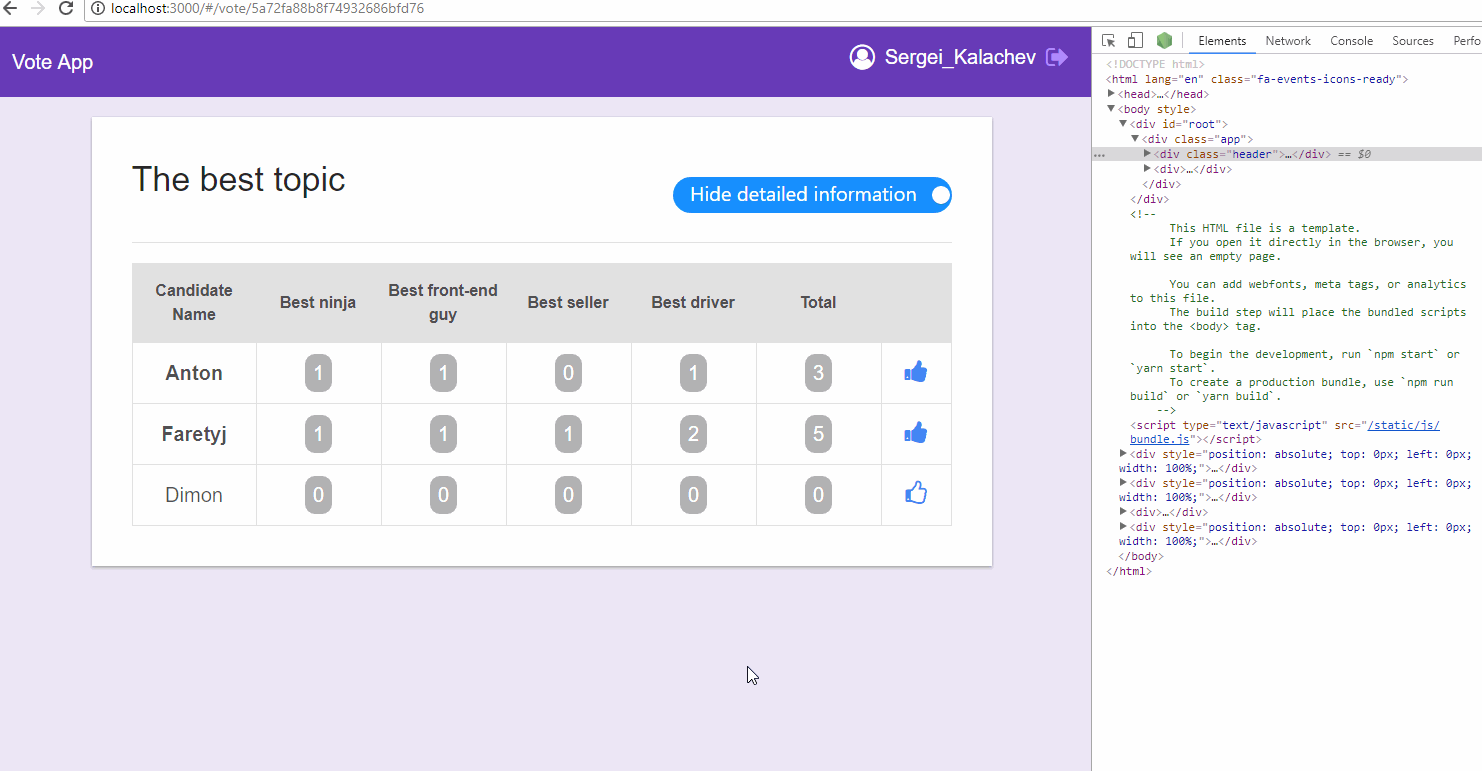Click the Best driver column header

point(693,302)
